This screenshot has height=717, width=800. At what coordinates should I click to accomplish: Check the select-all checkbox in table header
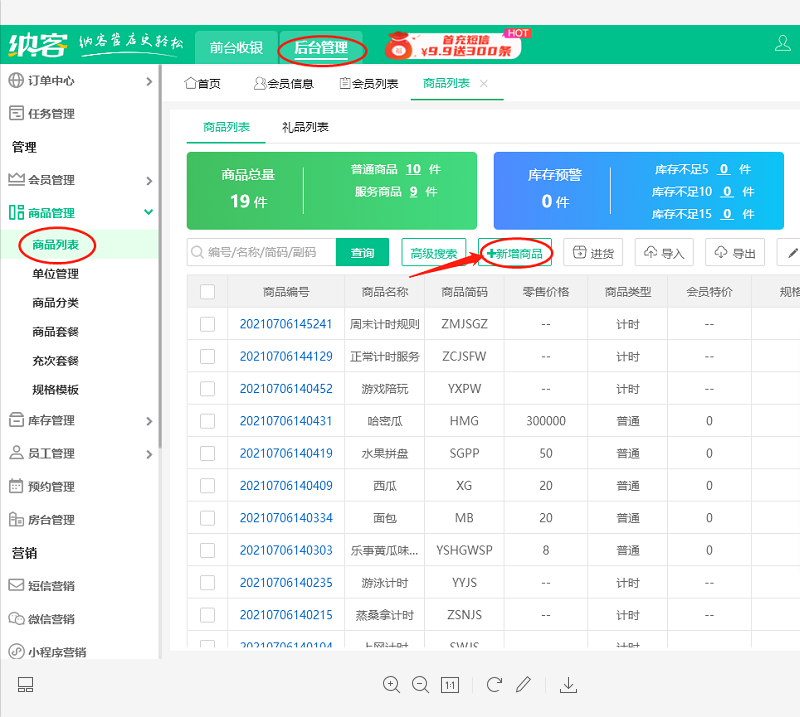207,292
